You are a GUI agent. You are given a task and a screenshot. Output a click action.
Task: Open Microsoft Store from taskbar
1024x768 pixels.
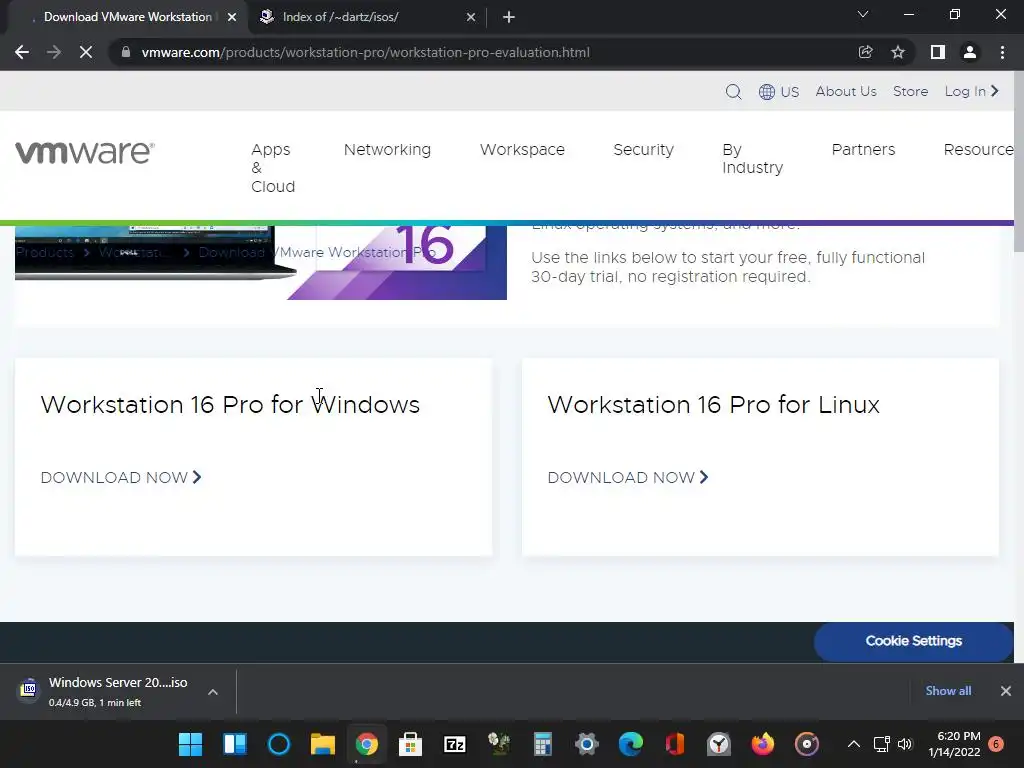[x=410, y=744]
